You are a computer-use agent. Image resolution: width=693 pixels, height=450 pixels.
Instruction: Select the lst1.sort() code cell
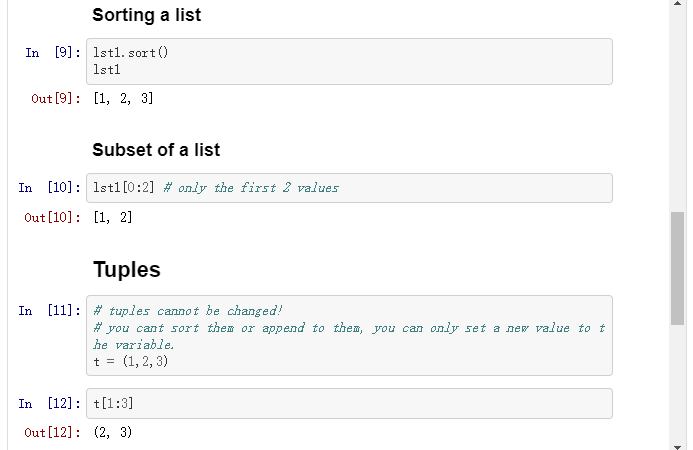[x=350, y=61]
